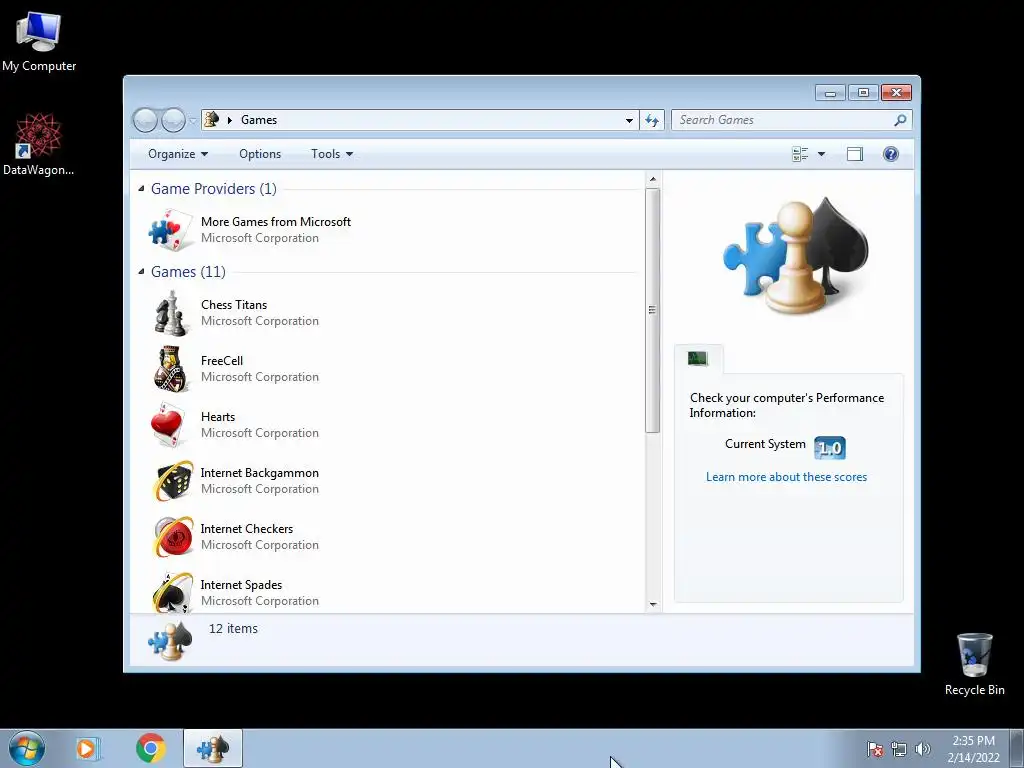Click the Games icon in the details bar
Image resolution: width=1024 pixels, height=768 pixels.
click(x=170, y=640)
